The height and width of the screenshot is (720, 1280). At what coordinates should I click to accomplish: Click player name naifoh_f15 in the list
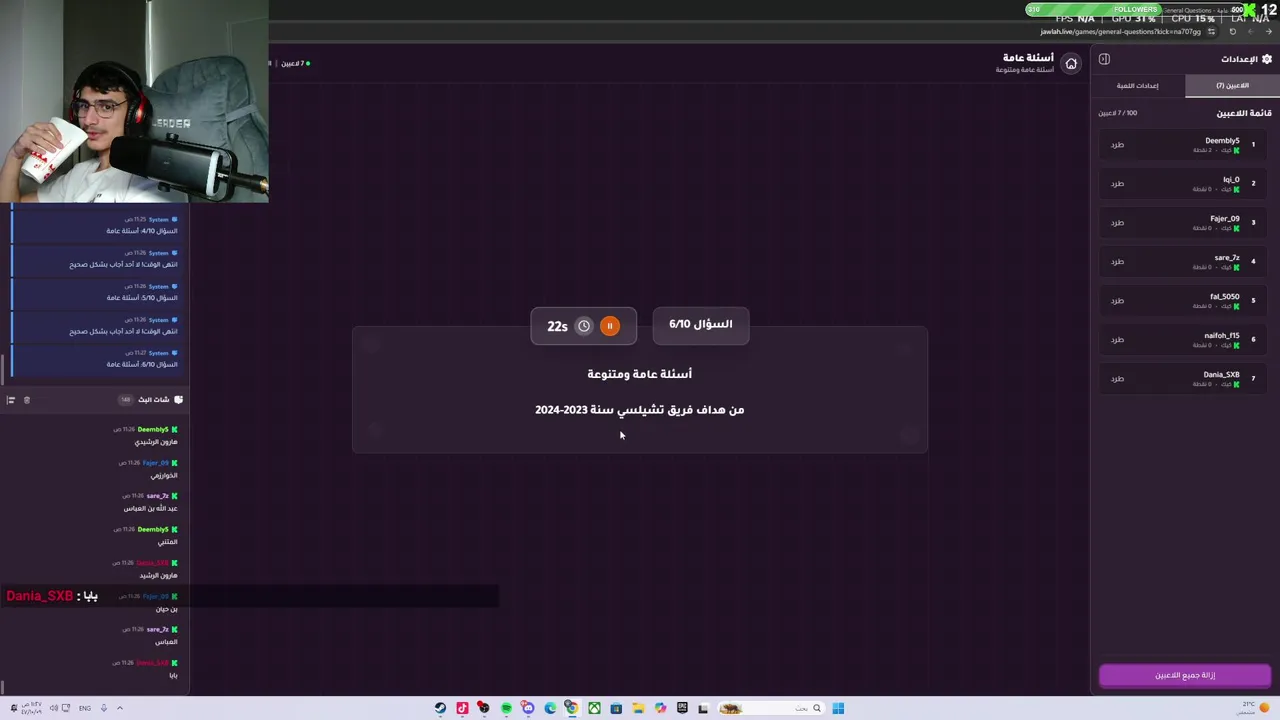[x=1222, y=336]
